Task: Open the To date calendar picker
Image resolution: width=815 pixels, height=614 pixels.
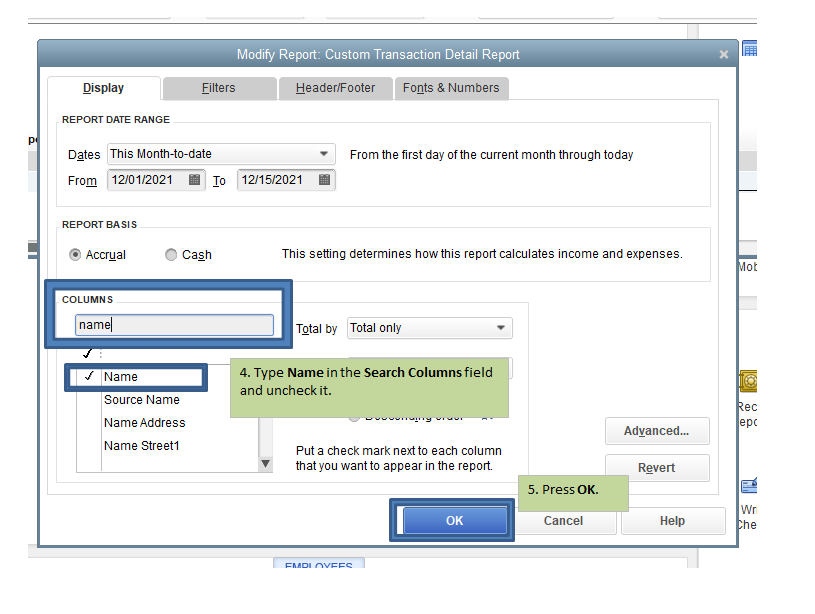Action: pos(325,180)
